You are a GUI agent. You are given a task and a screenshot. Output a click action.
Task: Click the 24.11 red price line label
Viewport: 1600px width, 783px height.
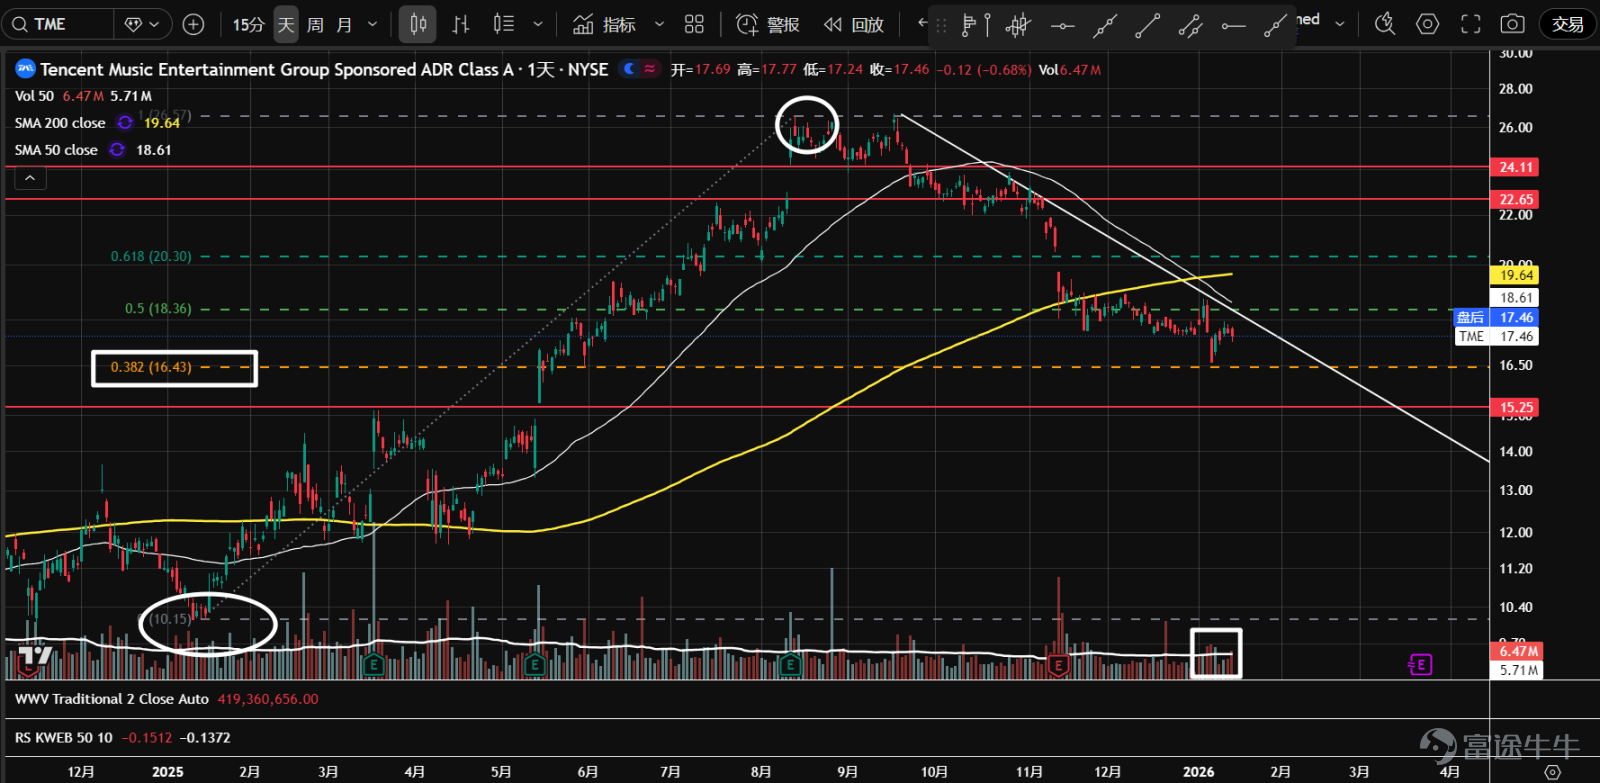point(1516,167)
